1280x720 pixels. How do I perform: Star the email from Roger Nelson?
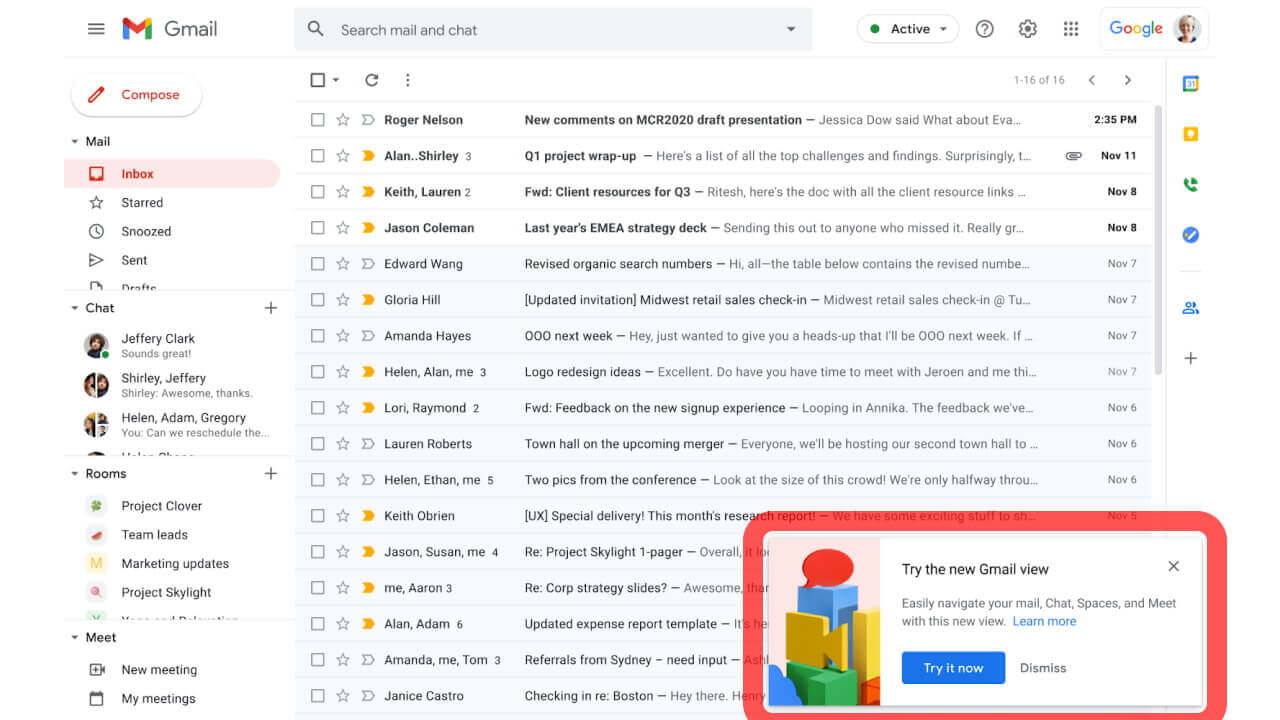click(x=343, y=119)
